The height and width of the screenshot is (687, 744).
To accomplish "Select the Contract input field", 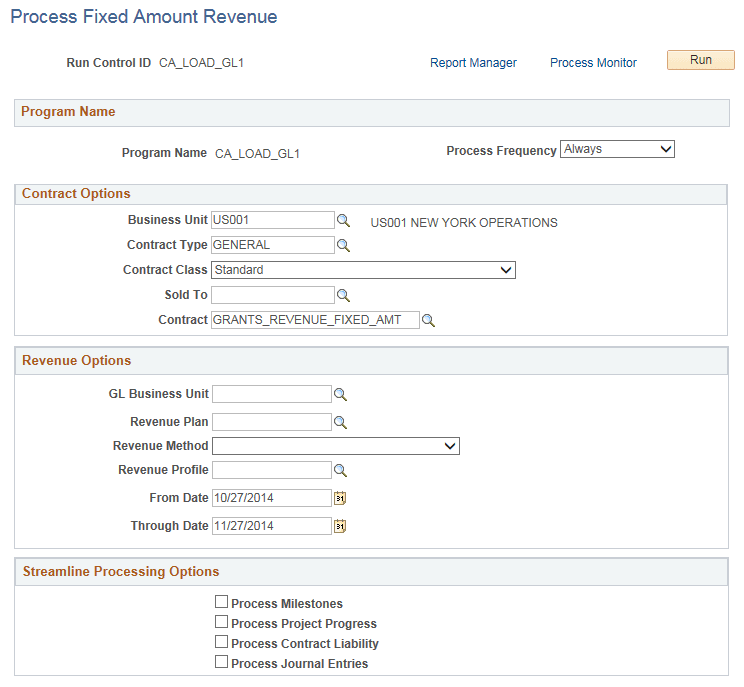I will (315, 320).
